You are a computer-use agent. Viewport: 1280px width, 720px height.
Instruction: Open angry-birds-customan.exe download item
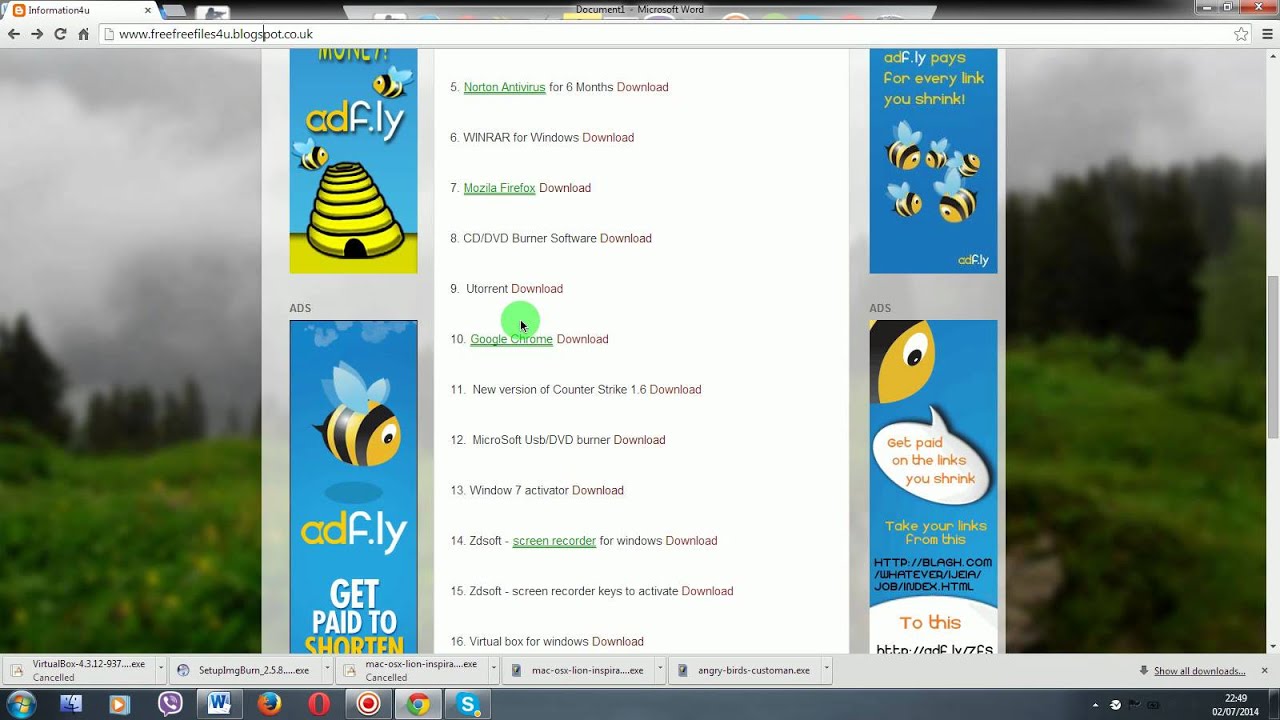(745, 670)
